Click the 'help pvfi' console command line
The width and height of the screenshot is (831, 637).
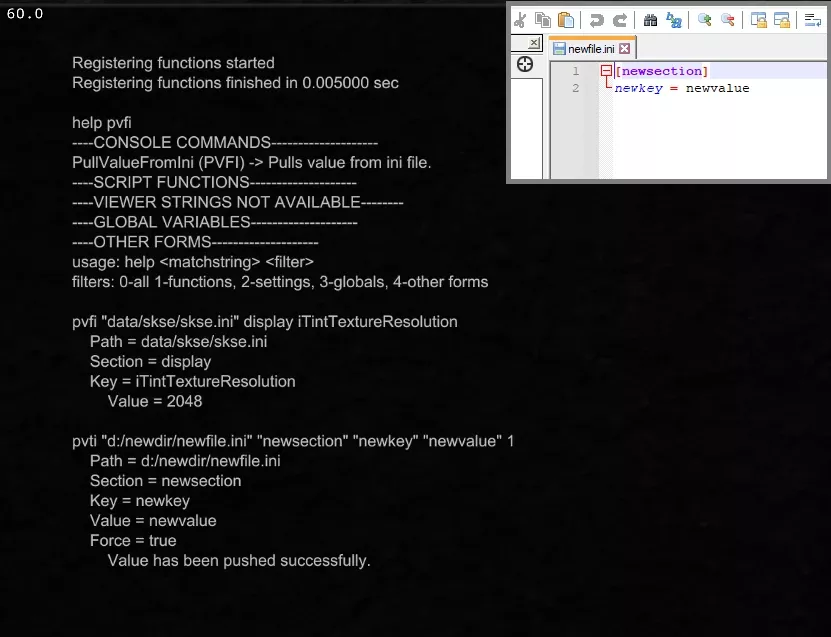(x=102, y=122)
